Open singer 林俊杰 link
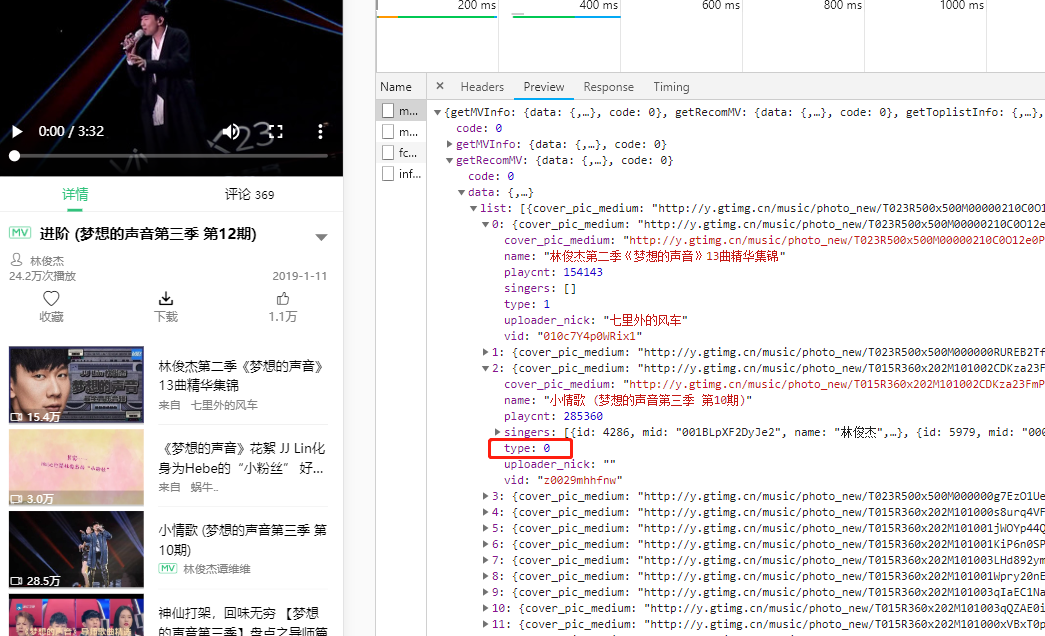Viewport: 1045px width, 636px height. click(47, 261)
